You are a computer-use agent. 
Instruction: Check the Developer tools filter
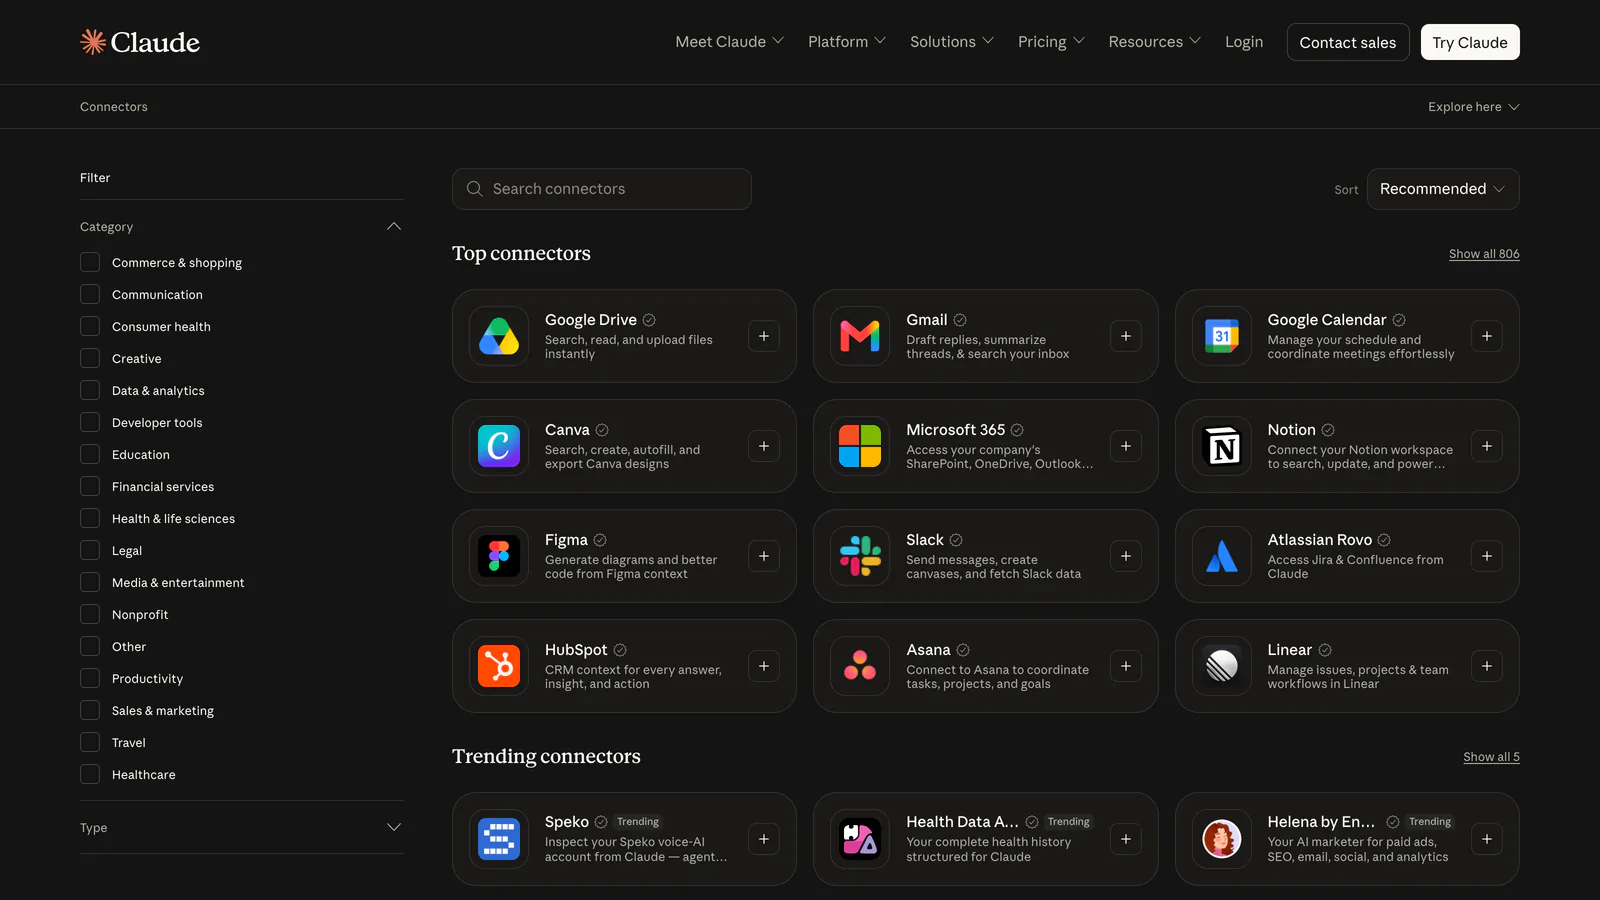click(90, 422)
